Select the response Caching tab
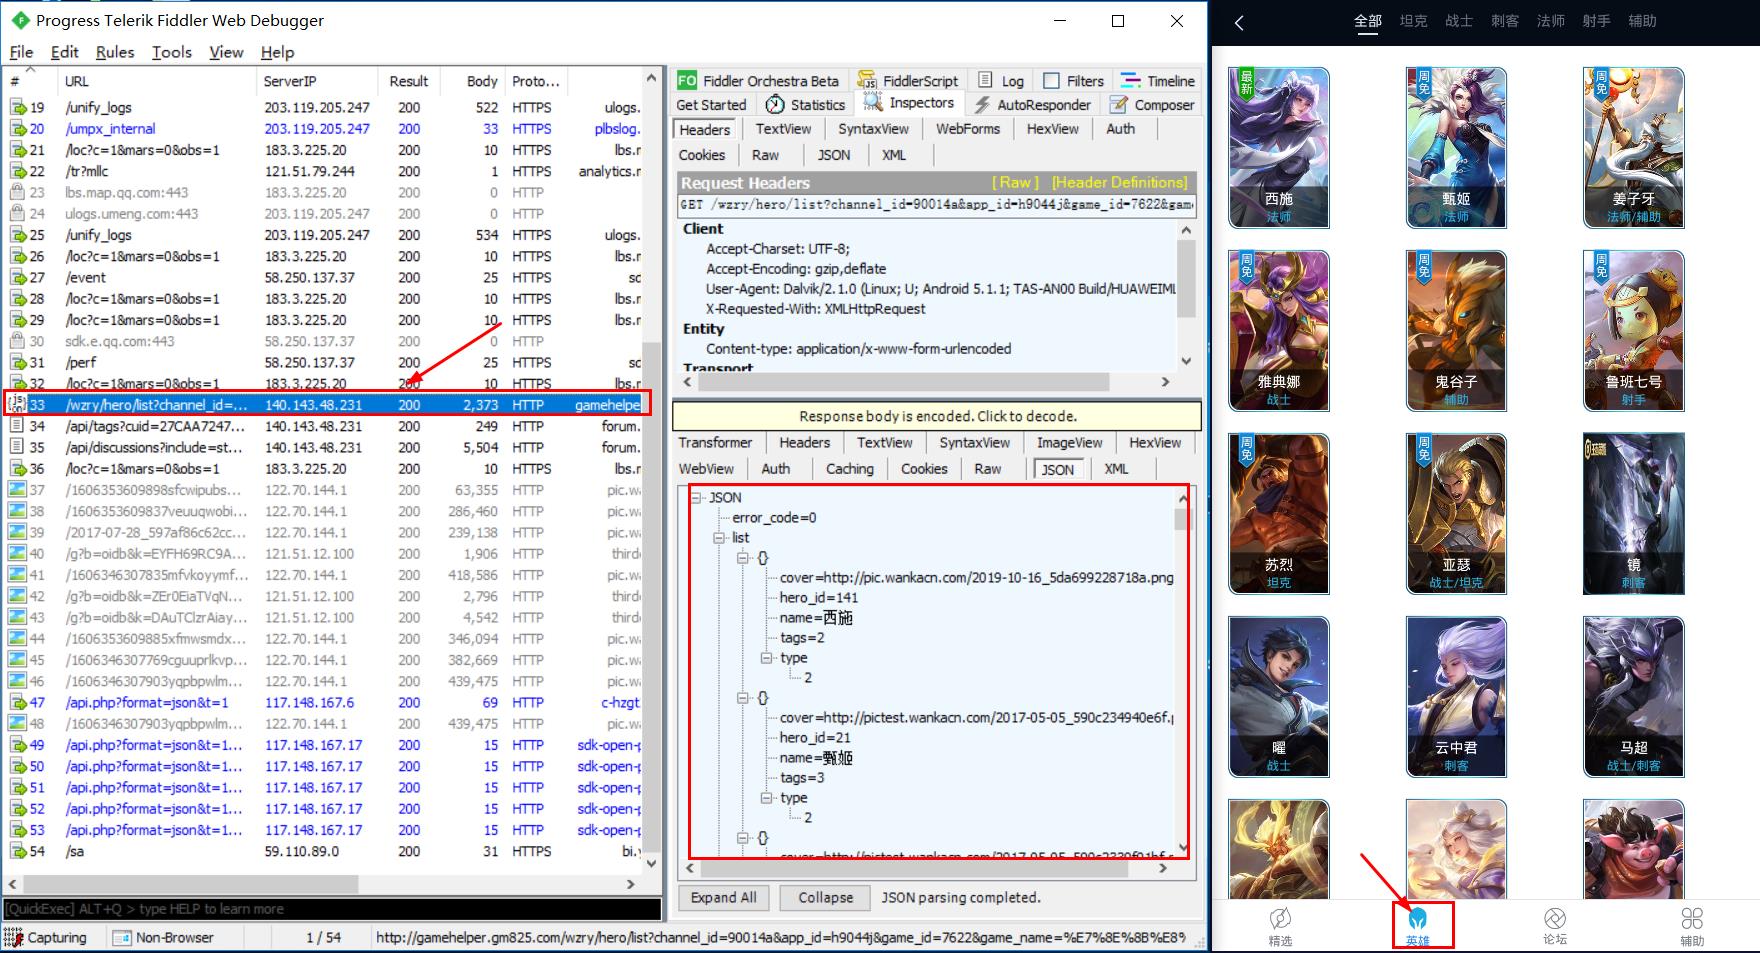The height and width of the screenshot is (953, 1760). [x=849, y=469]
